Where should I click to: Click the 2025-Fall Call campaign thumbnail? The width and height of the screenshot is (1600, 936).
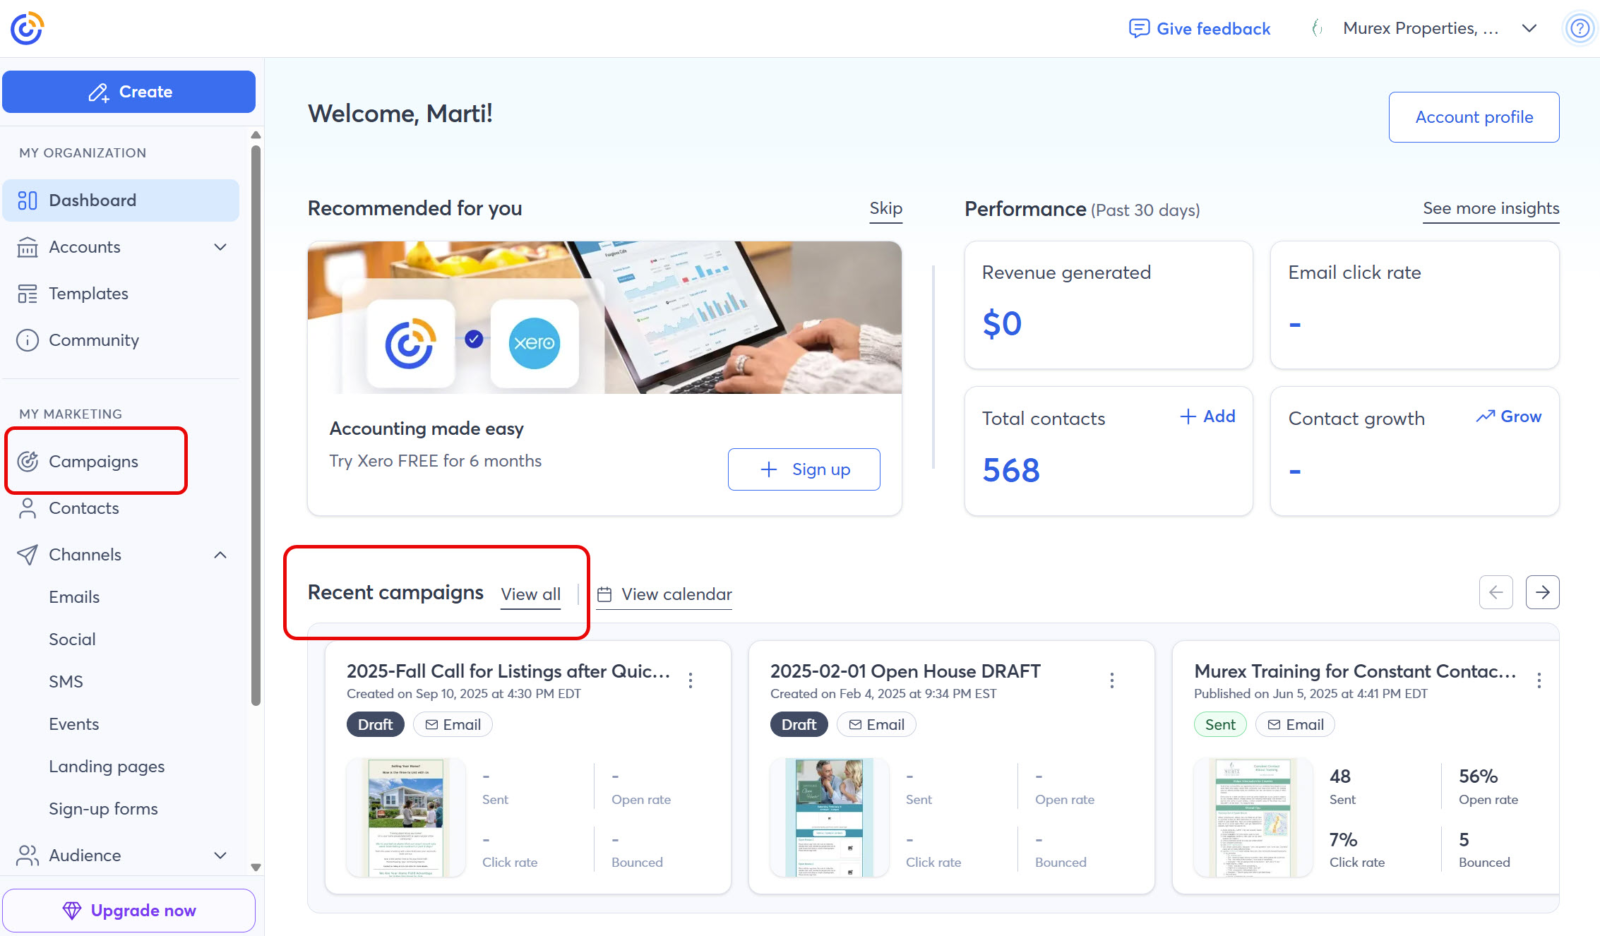point(406,818)
